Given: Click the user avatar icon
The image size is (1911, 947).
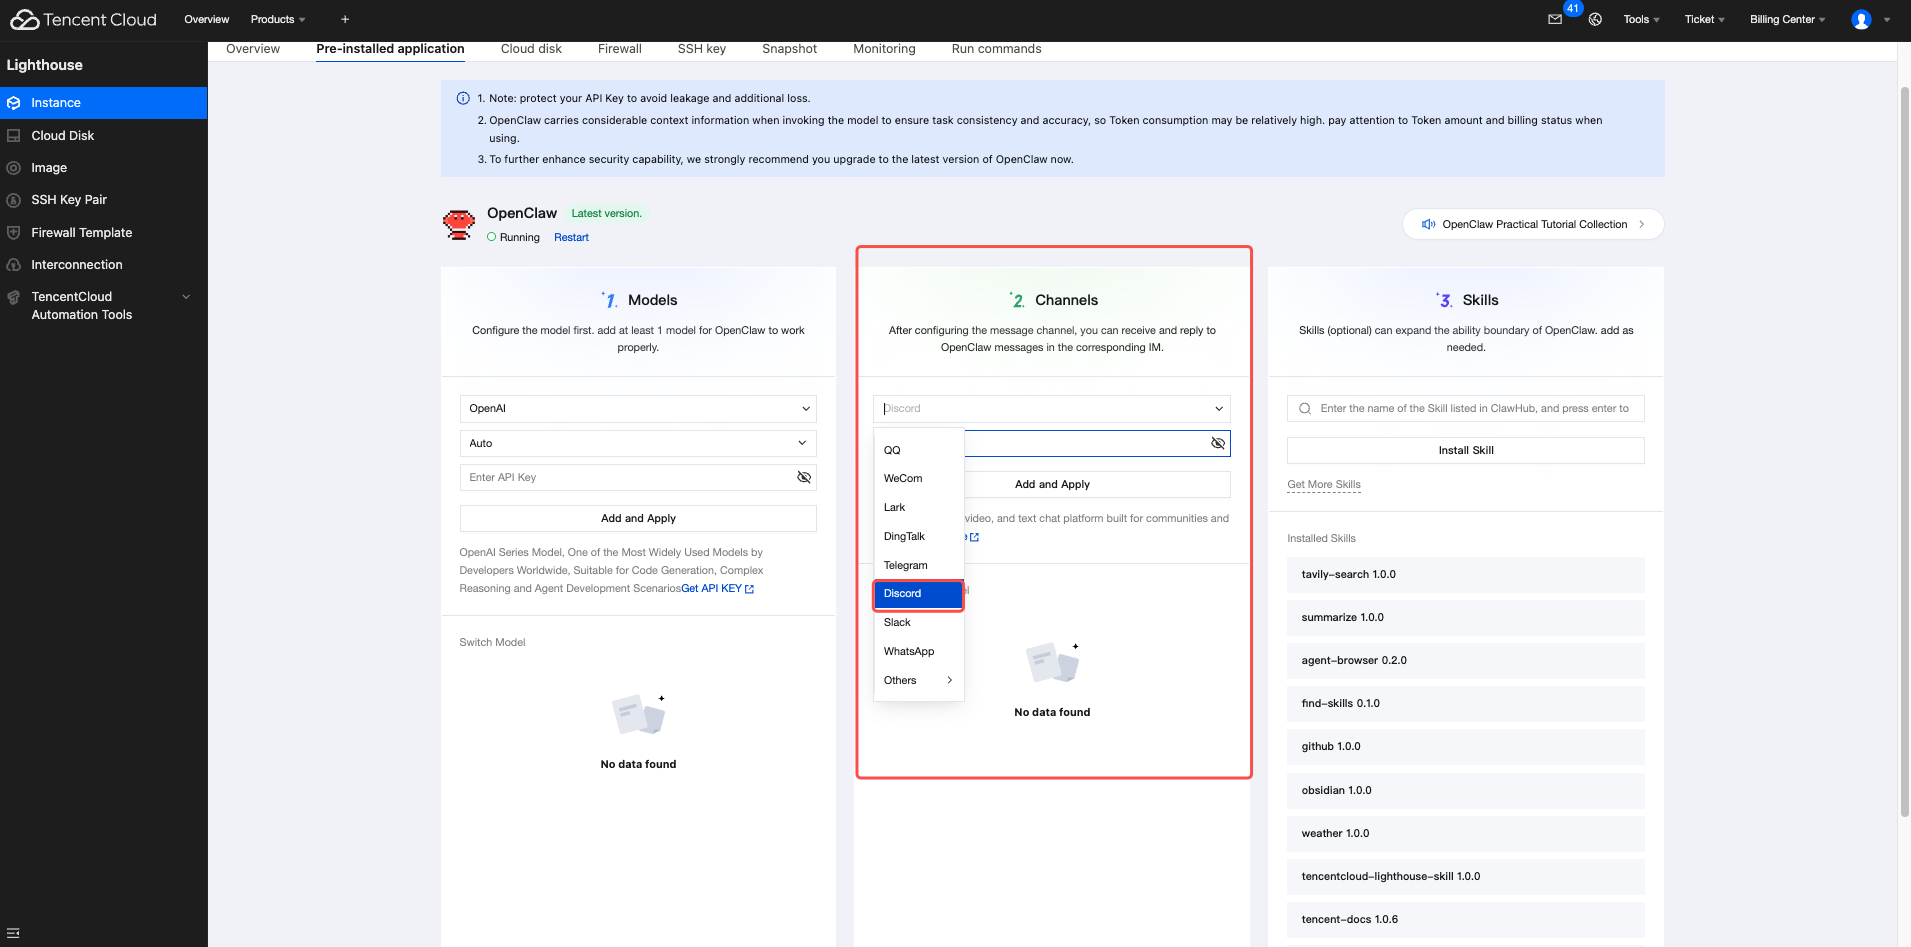Looking at the screenshot, I should pos(1861,20).
